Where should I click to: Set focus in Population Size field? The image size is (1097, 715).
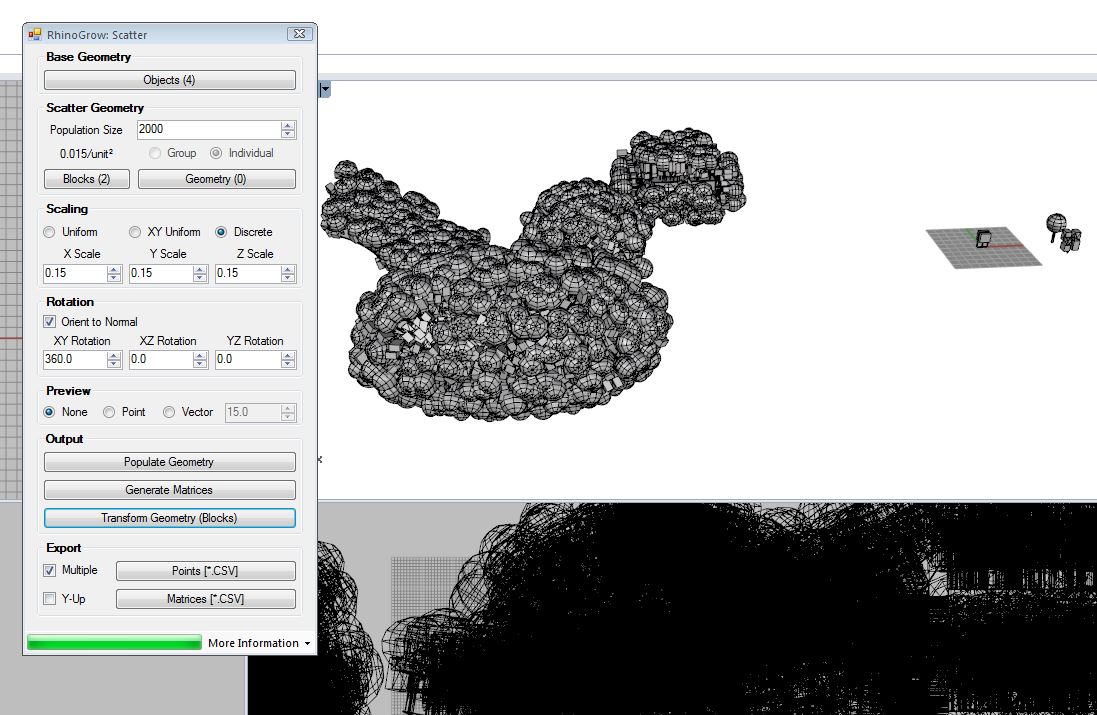click(208, 129)
